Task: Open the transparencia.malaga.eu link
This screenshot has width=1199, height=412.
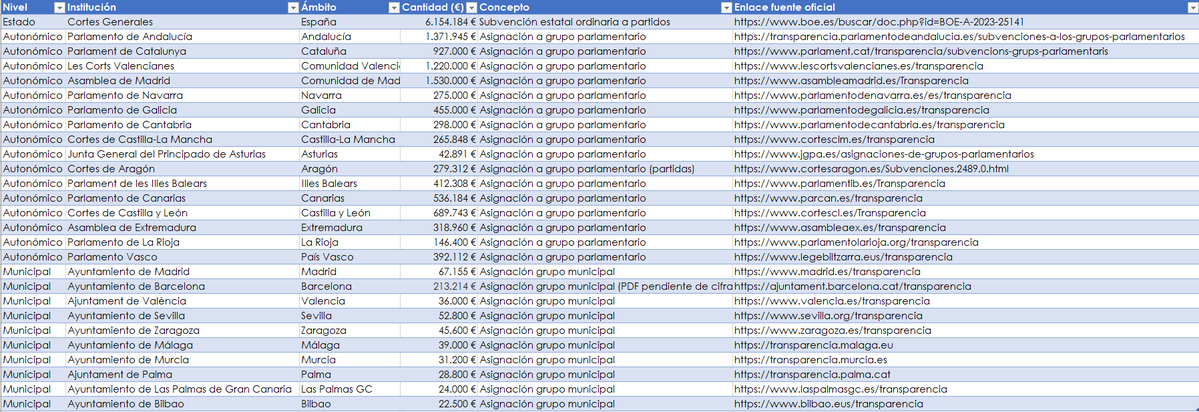Action: pos(814,345)
